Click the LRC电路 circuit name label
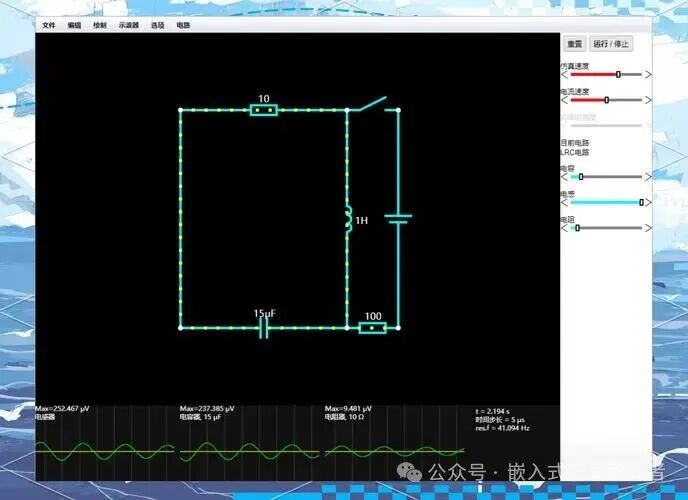 (575, 153)
